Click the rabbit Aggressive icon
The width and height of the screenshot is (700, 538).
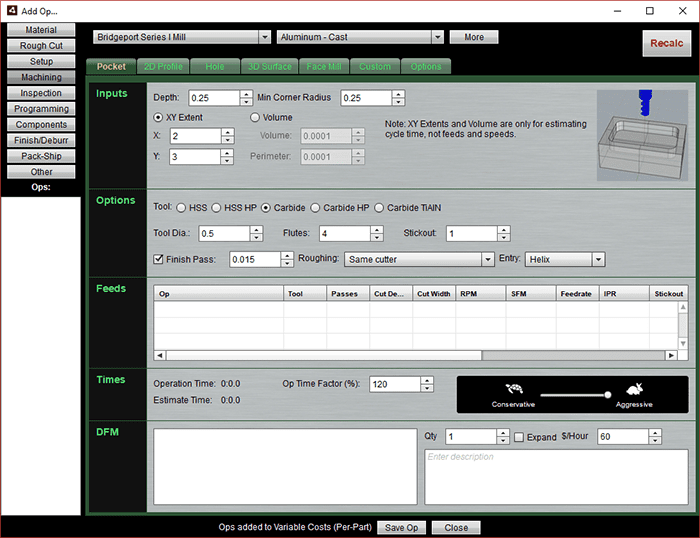point(634,389)
